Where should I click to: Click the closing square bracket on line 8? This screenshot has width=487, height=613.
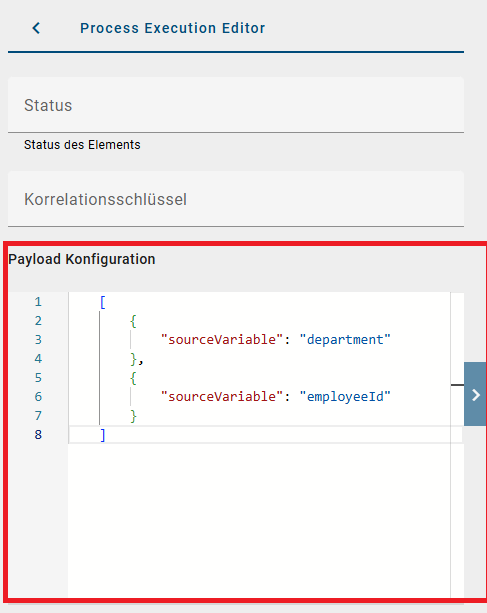pos(103,435)
